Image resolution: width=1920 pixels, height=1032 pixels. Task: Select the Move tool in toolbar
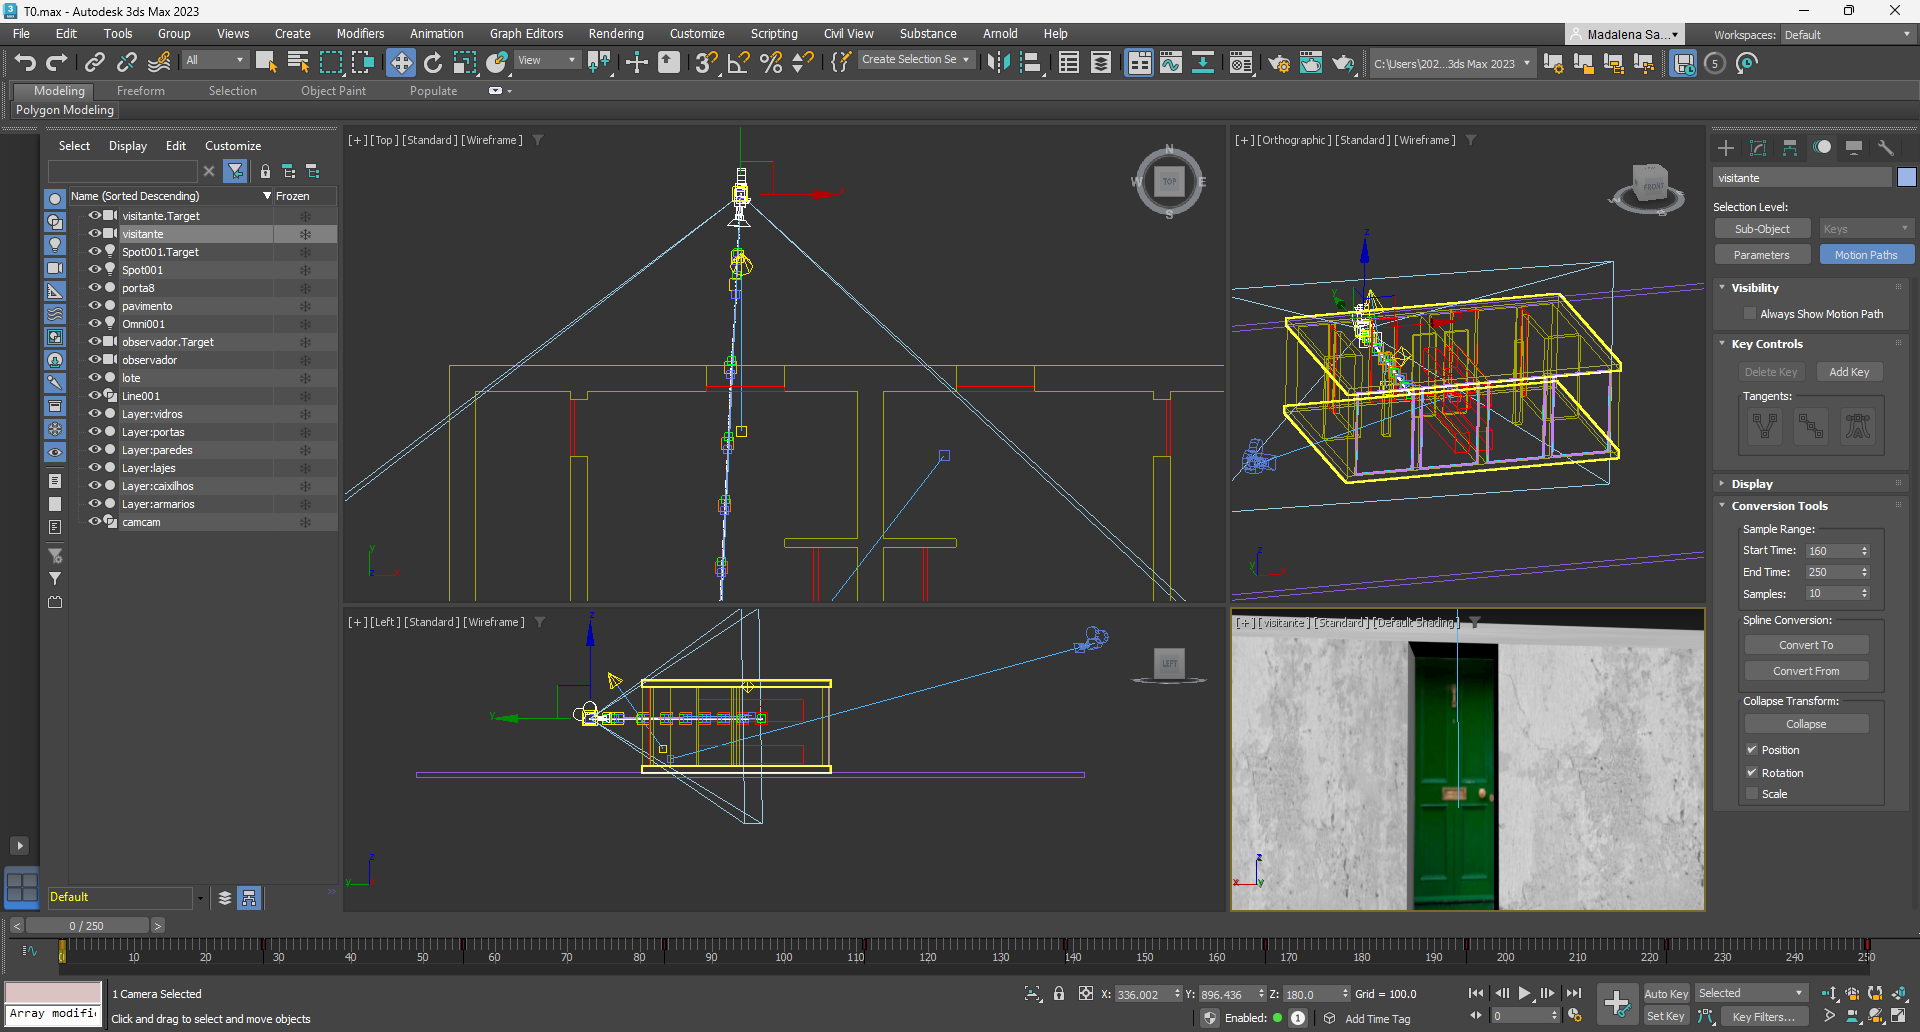tap(400, 63)
